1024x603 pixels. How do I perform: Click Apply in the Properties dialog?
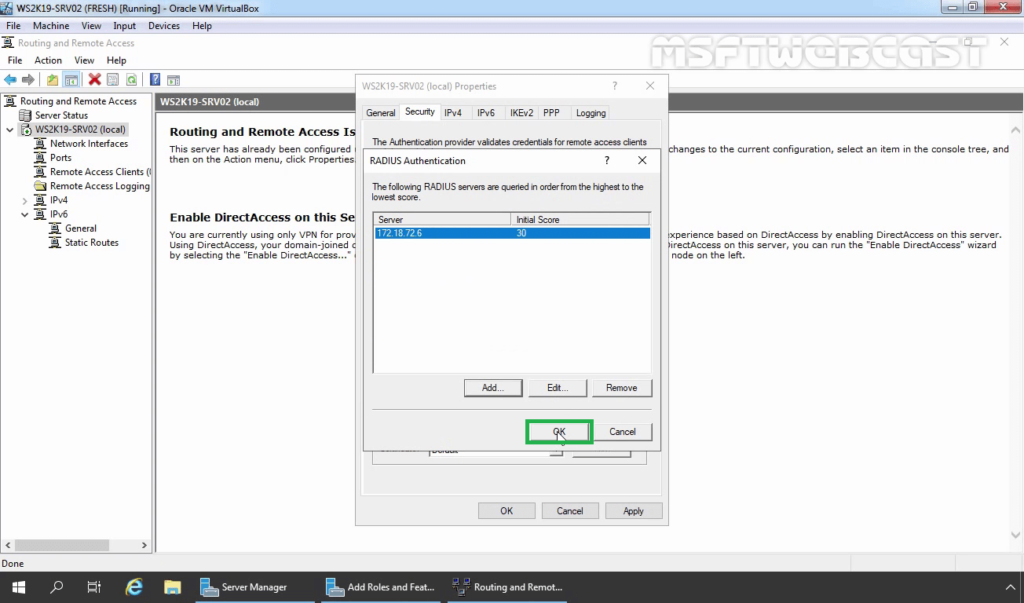click(633, 511)
